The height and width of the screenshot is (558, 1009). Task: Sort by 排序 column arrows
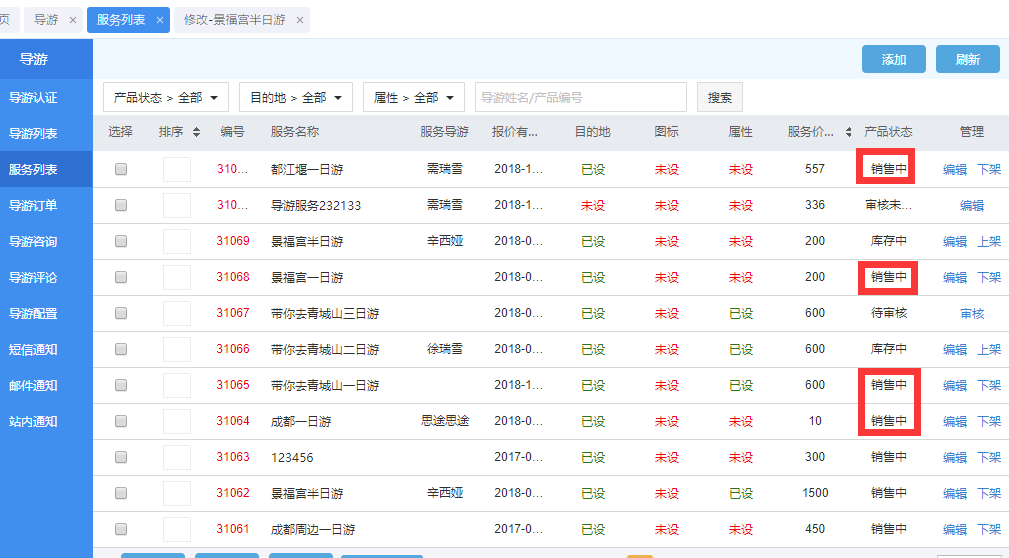[x=196, y=132]
